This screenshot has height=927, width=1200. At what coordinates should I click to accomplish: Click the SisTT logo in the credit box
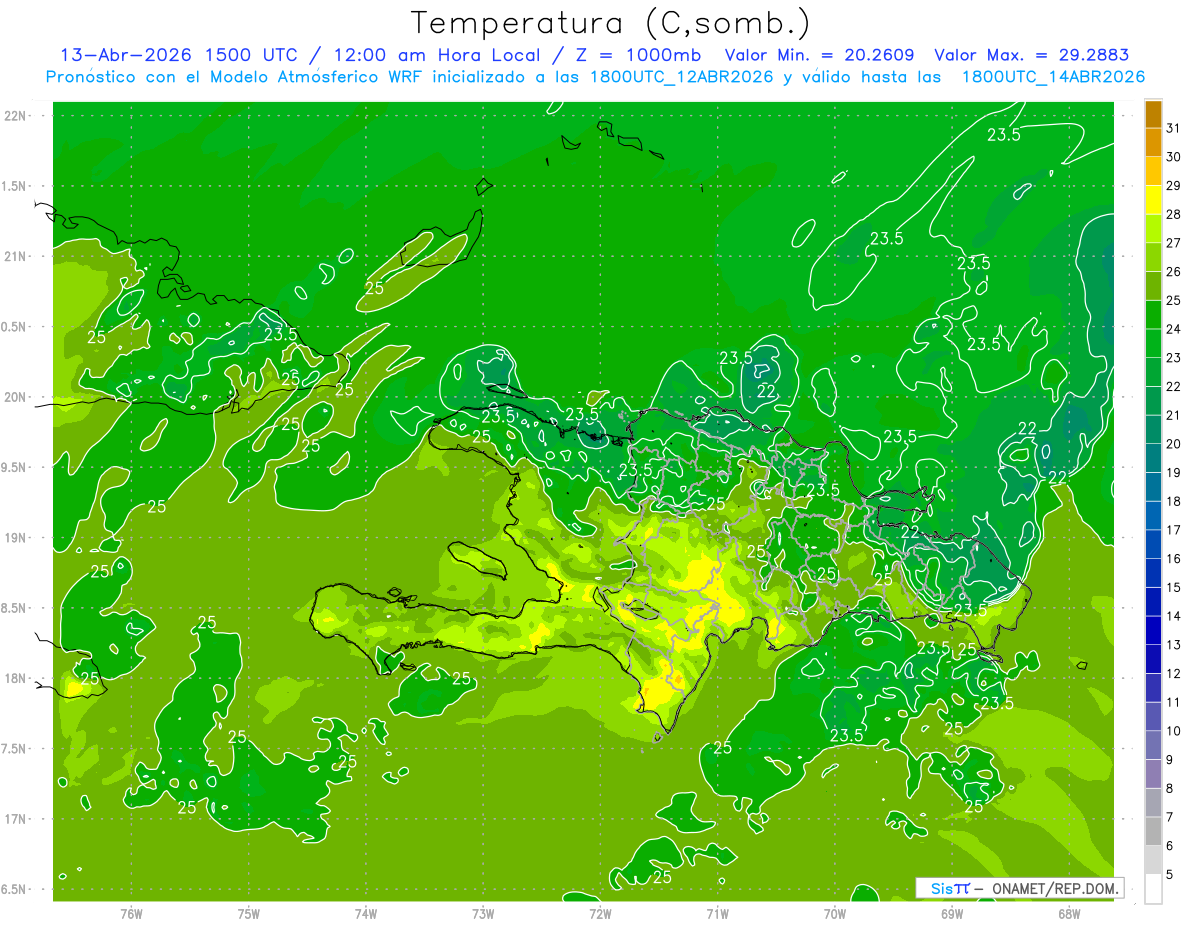[x=949, y=888]
